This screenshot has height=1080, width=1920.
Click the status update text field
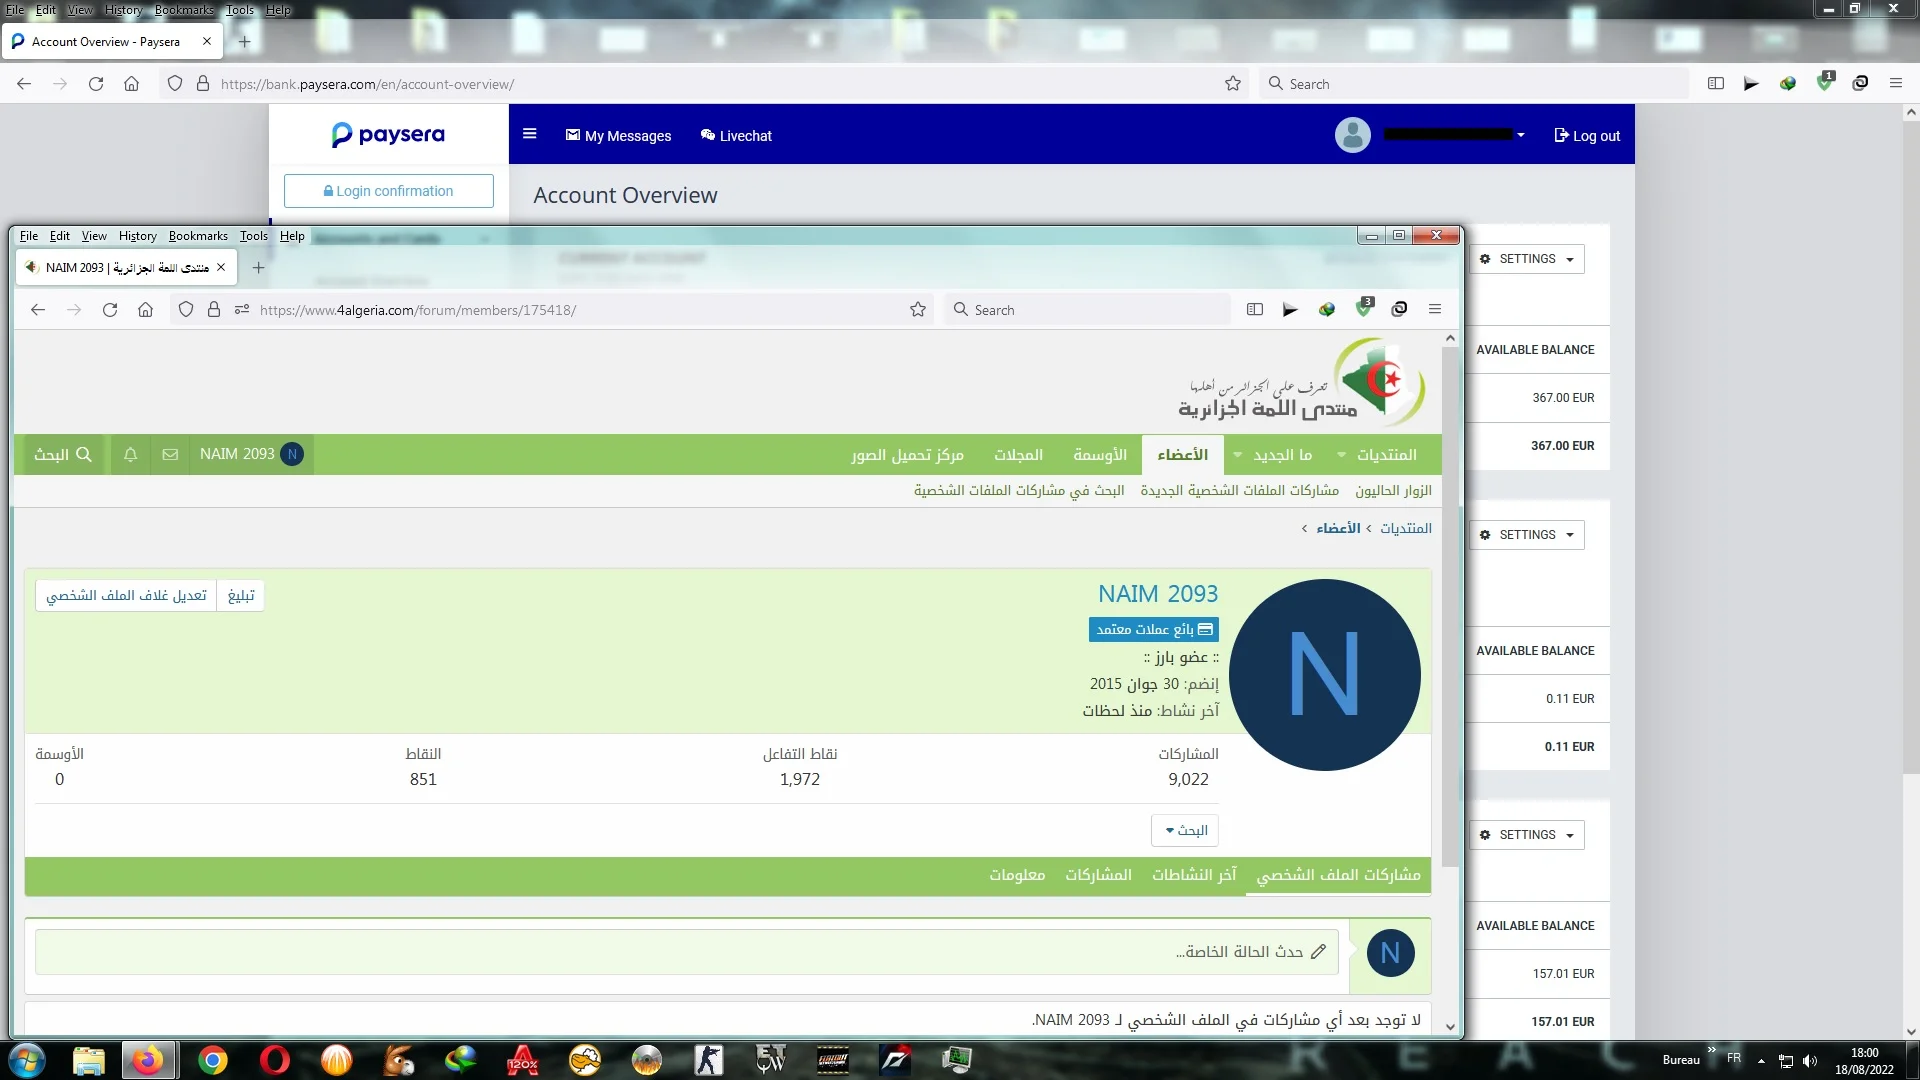pyautogui.click(x=686, y=952)
